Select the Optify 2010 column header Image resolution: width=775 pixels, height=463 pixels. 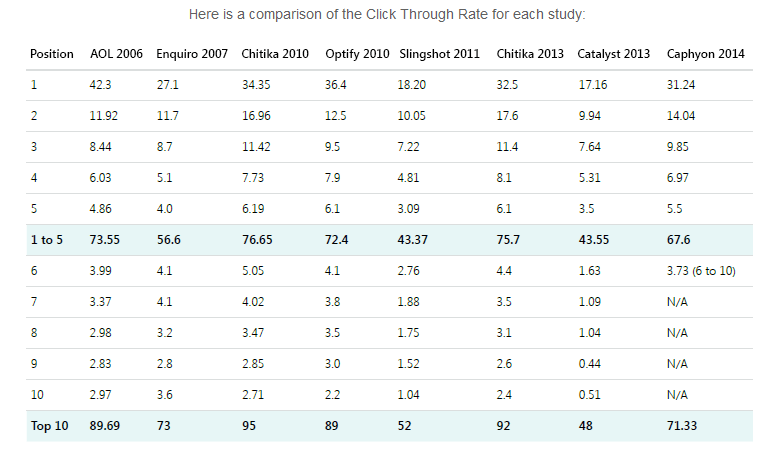pos(356,53)
